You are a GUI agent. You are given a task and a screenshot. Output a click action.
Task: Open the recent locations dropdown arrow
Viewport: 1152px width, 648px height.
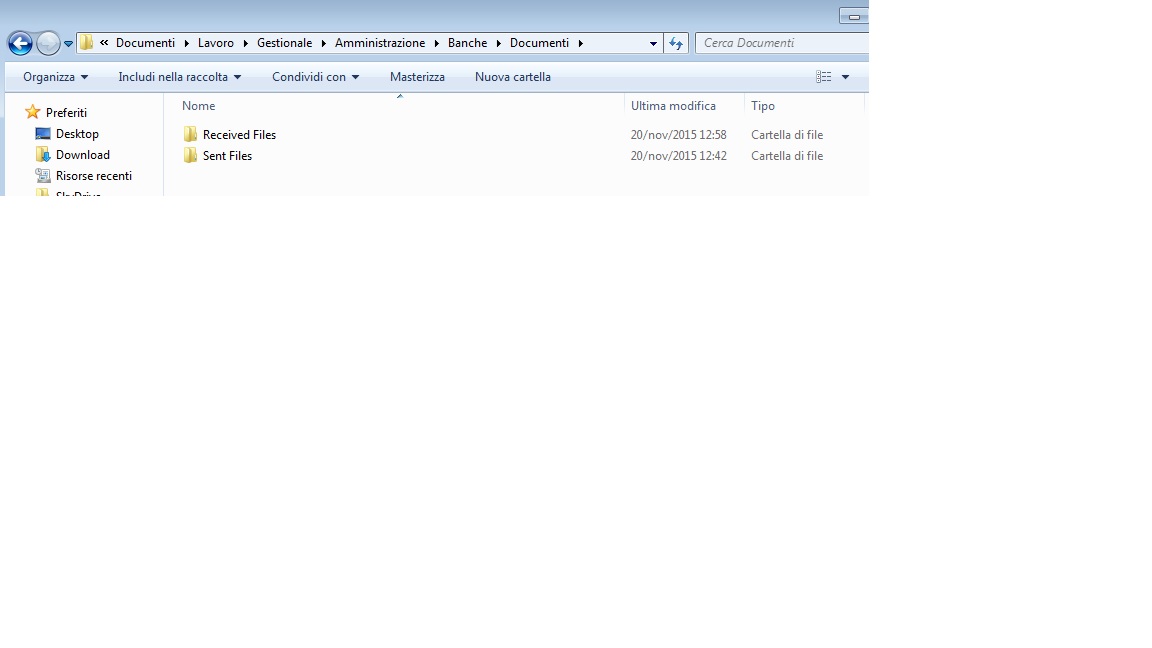[x=68, y=44]
